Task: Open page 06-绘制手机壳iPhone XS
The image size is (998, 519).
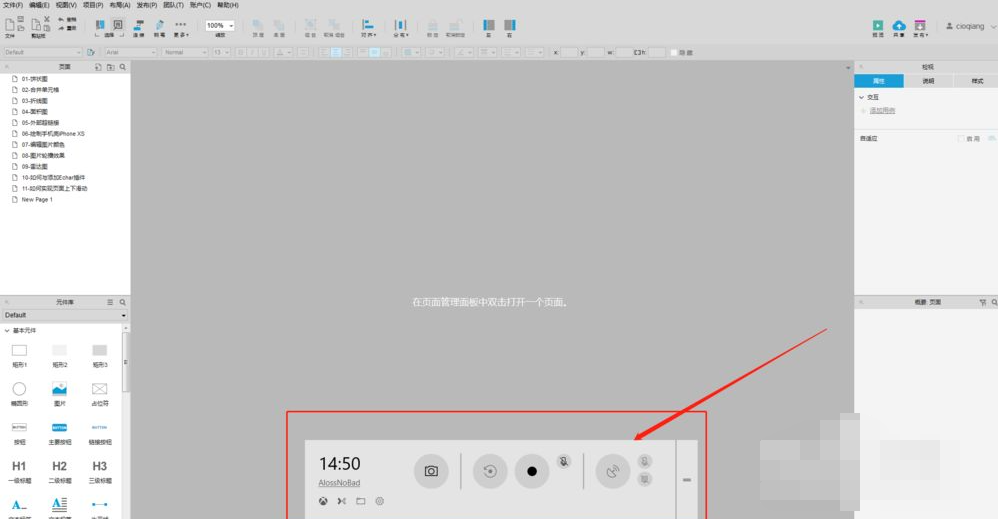Action: (x=54, y=133)
